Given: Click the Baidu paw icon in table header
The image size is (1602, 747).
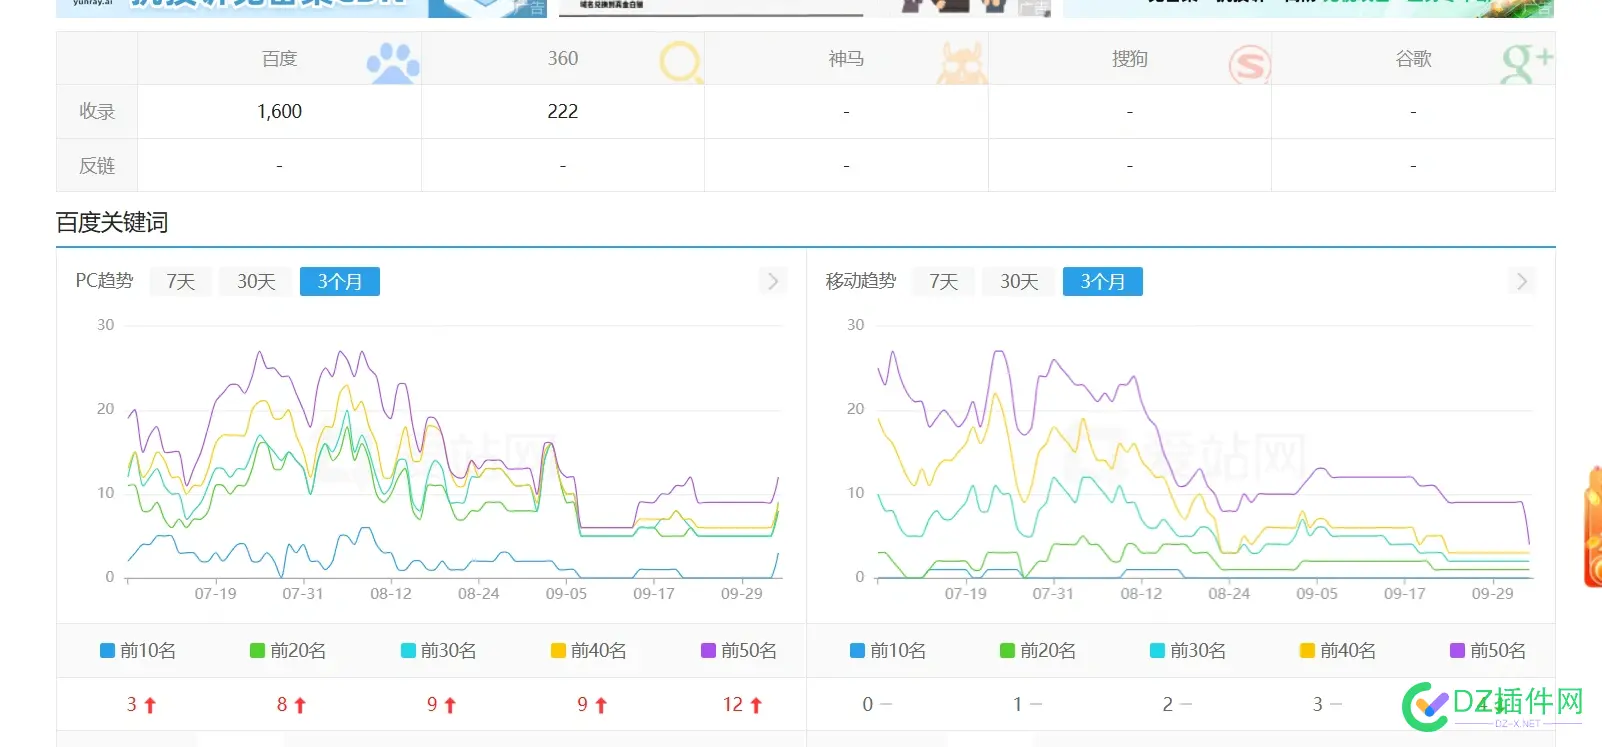Looking at the screenshot, I should coord(393,63).
